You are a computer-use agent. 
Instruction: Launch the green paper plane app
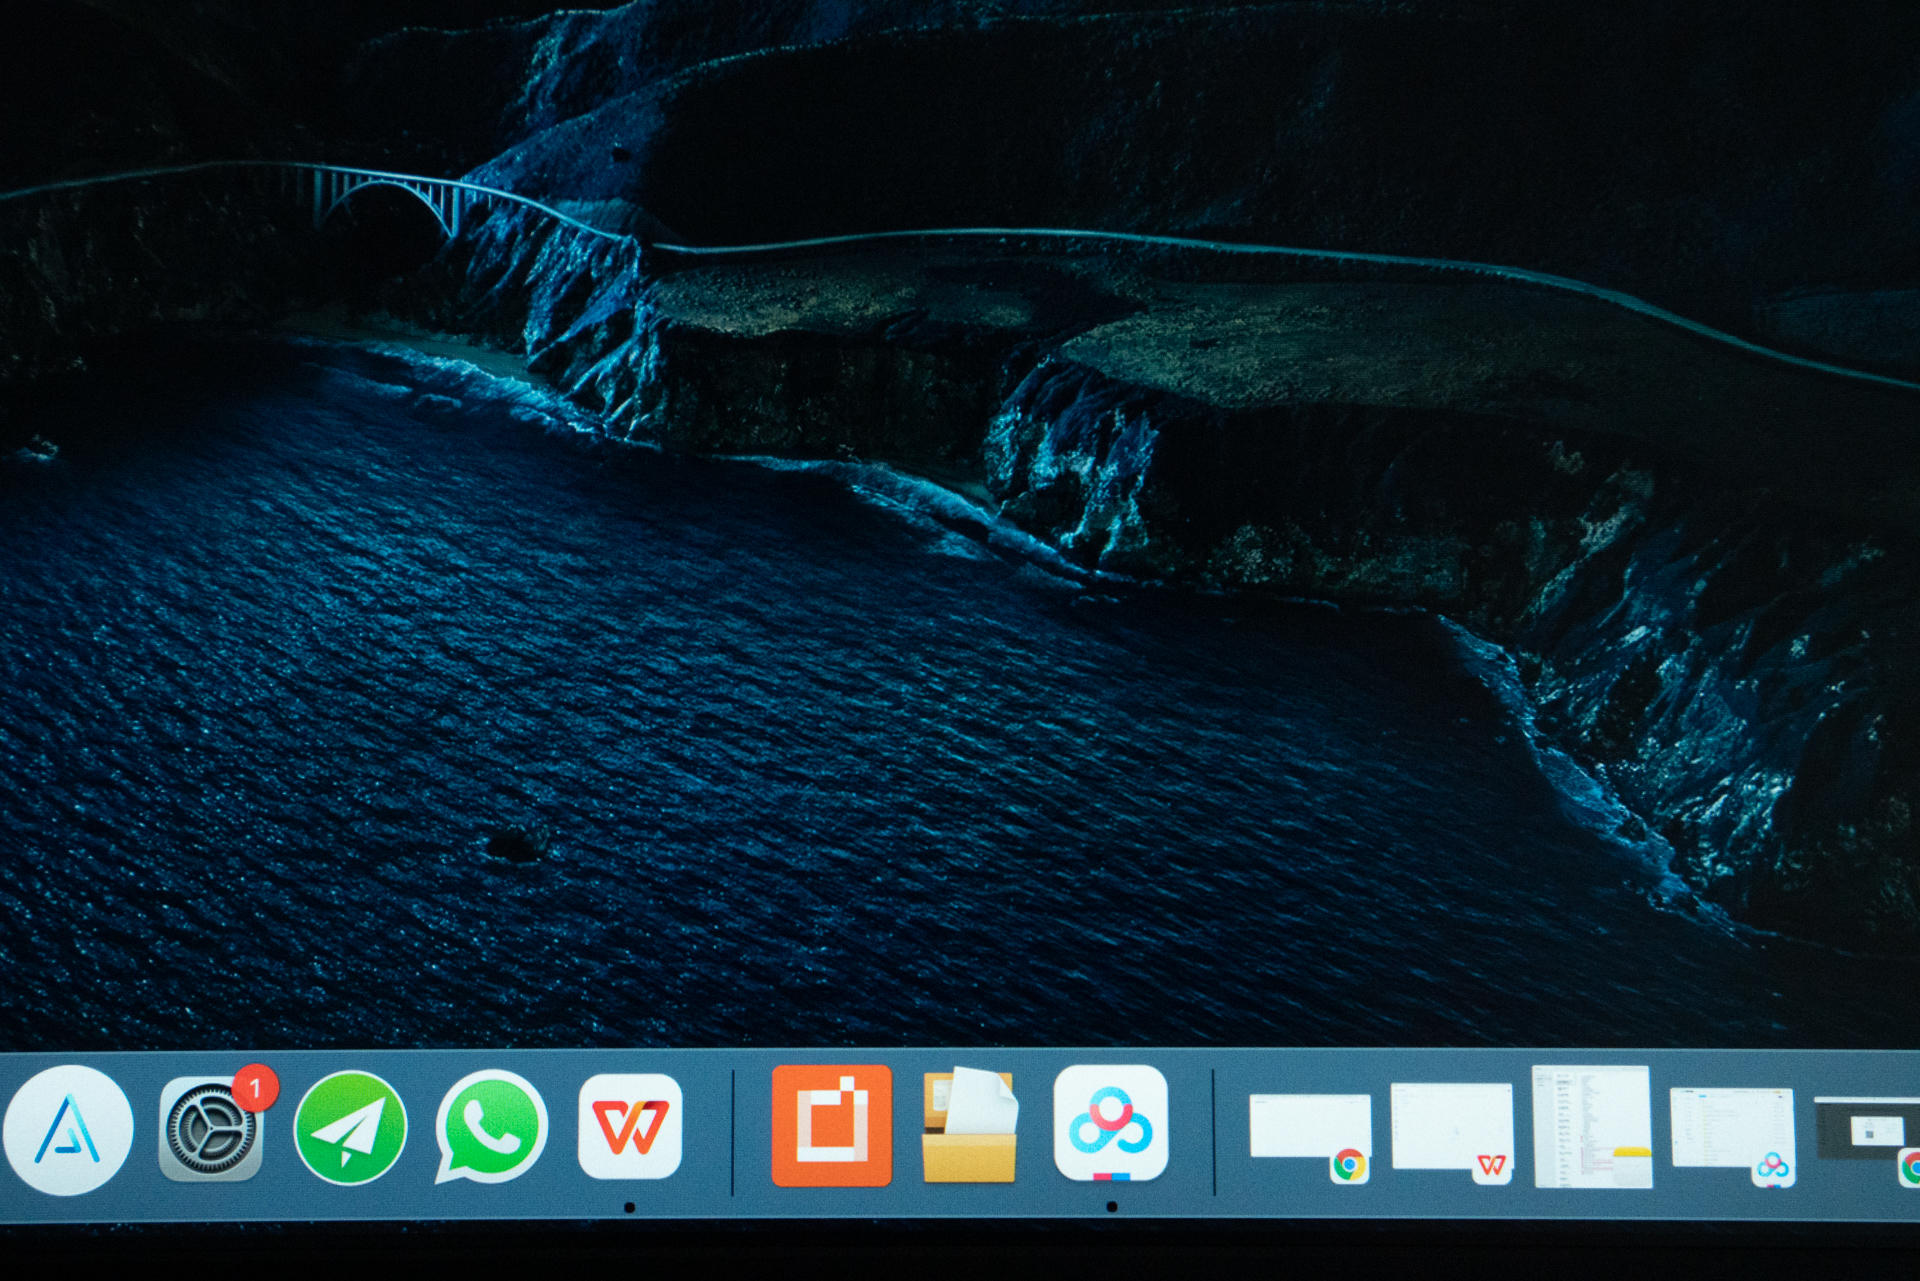[x=350, y=1128]
